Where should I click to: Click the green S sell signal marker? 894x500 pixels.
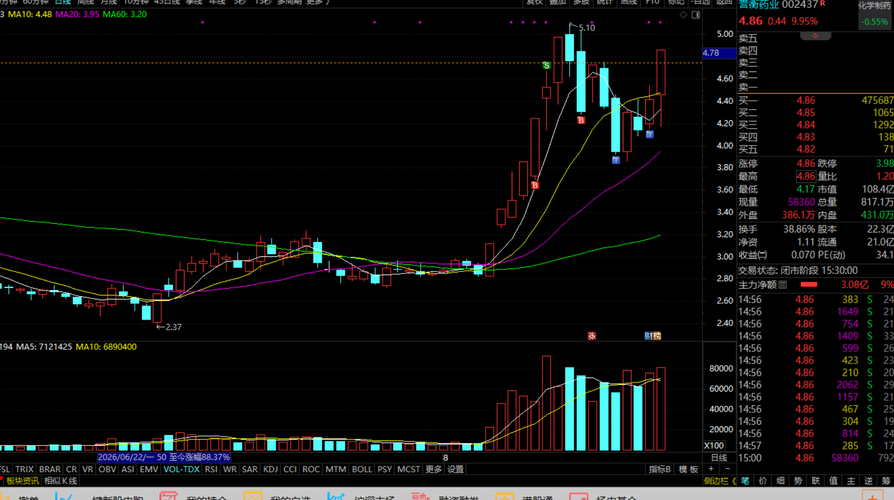click(x=546, y=66)
